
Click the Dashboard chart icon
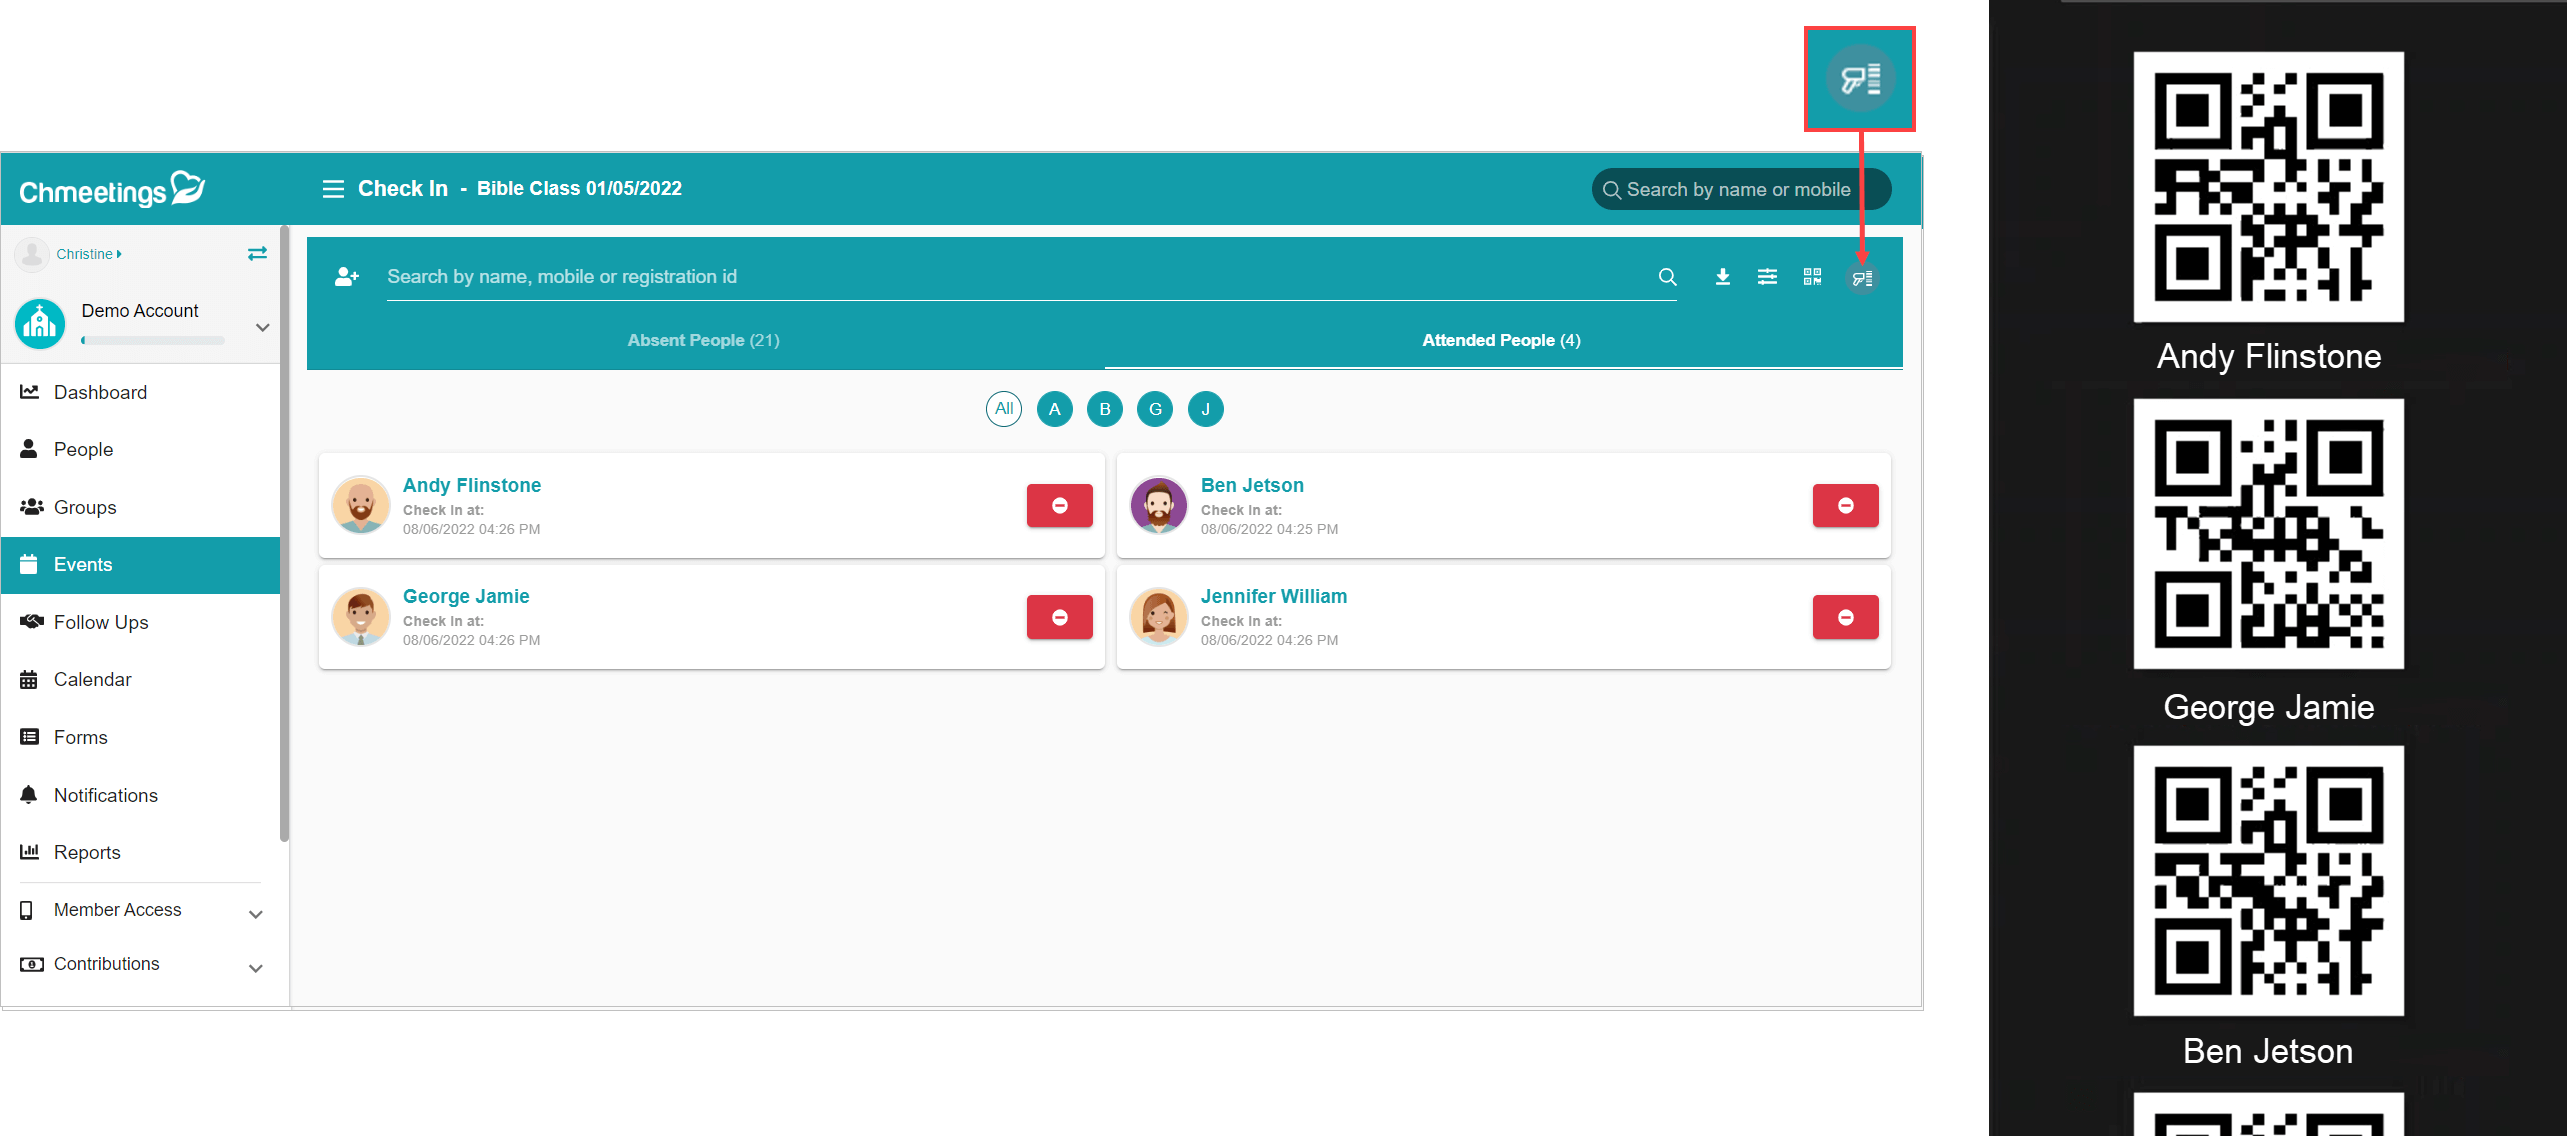point(30,392)
